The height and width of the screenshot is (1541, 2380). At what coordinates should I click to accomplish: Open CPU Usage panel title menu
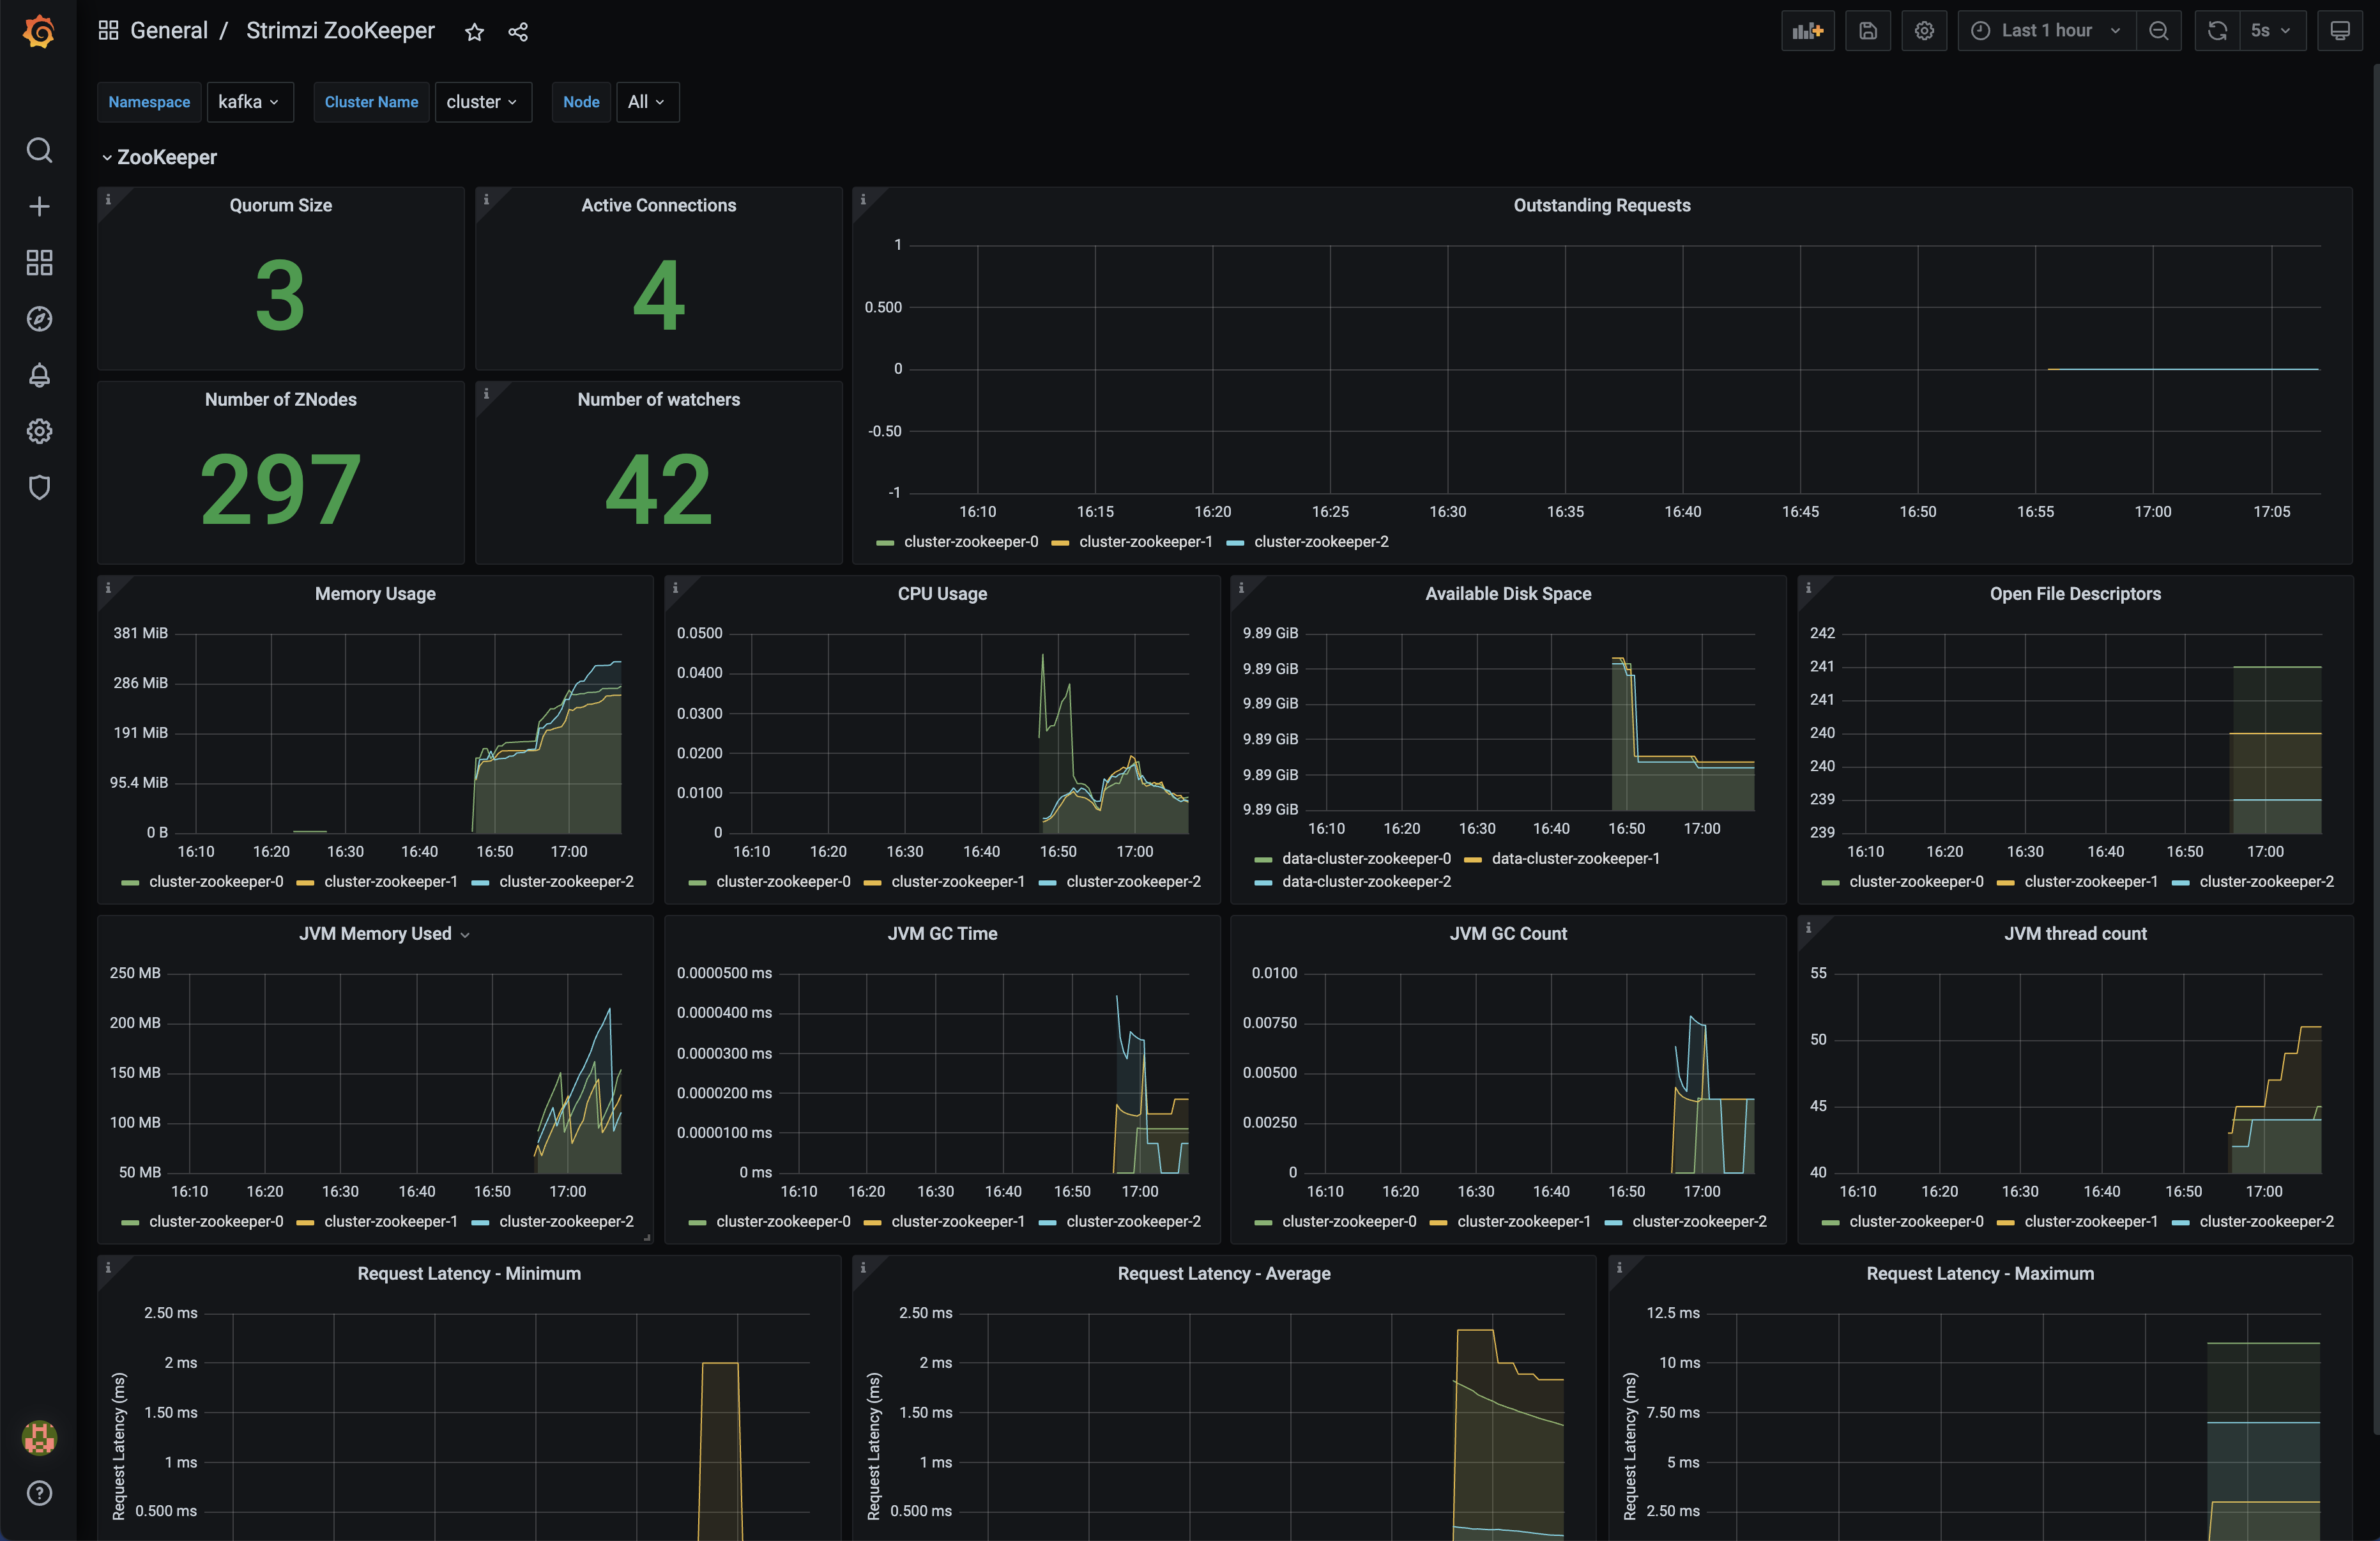(942, 593)
